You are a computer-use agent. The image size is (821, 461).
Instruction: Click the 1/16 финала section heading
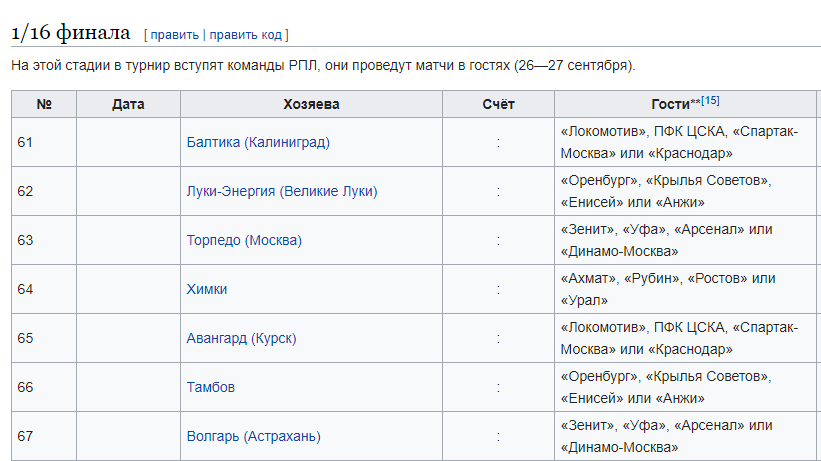click(71, 32)
